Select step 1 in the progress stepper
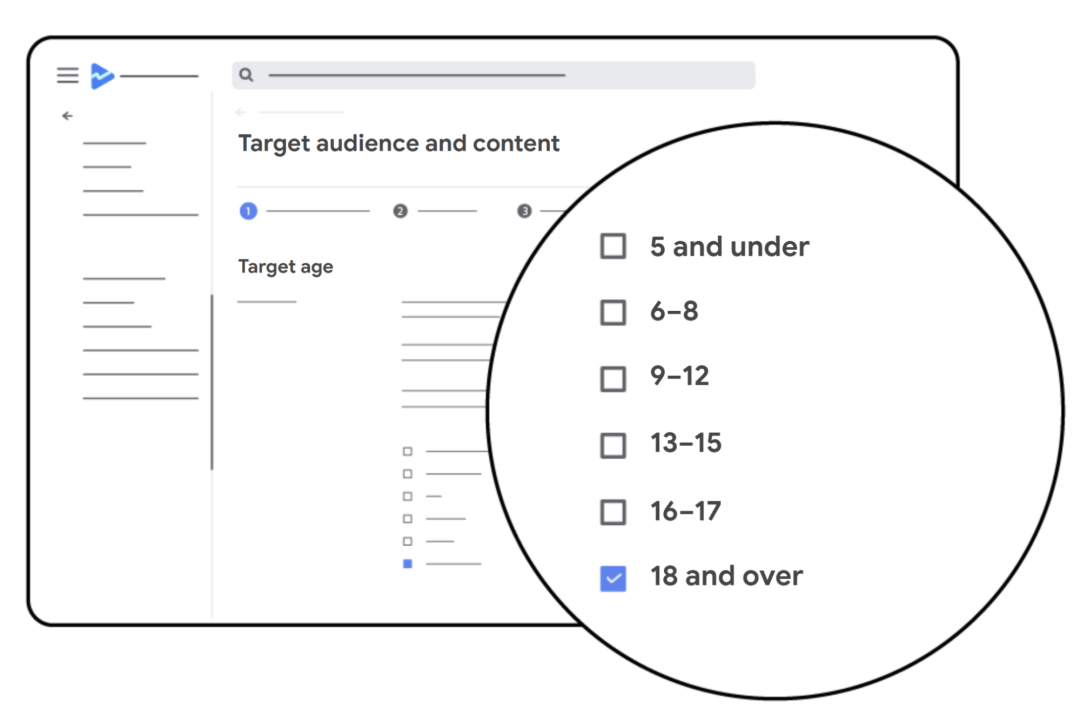The height and width of the screenshot is (716, 1080). [249, 211]
